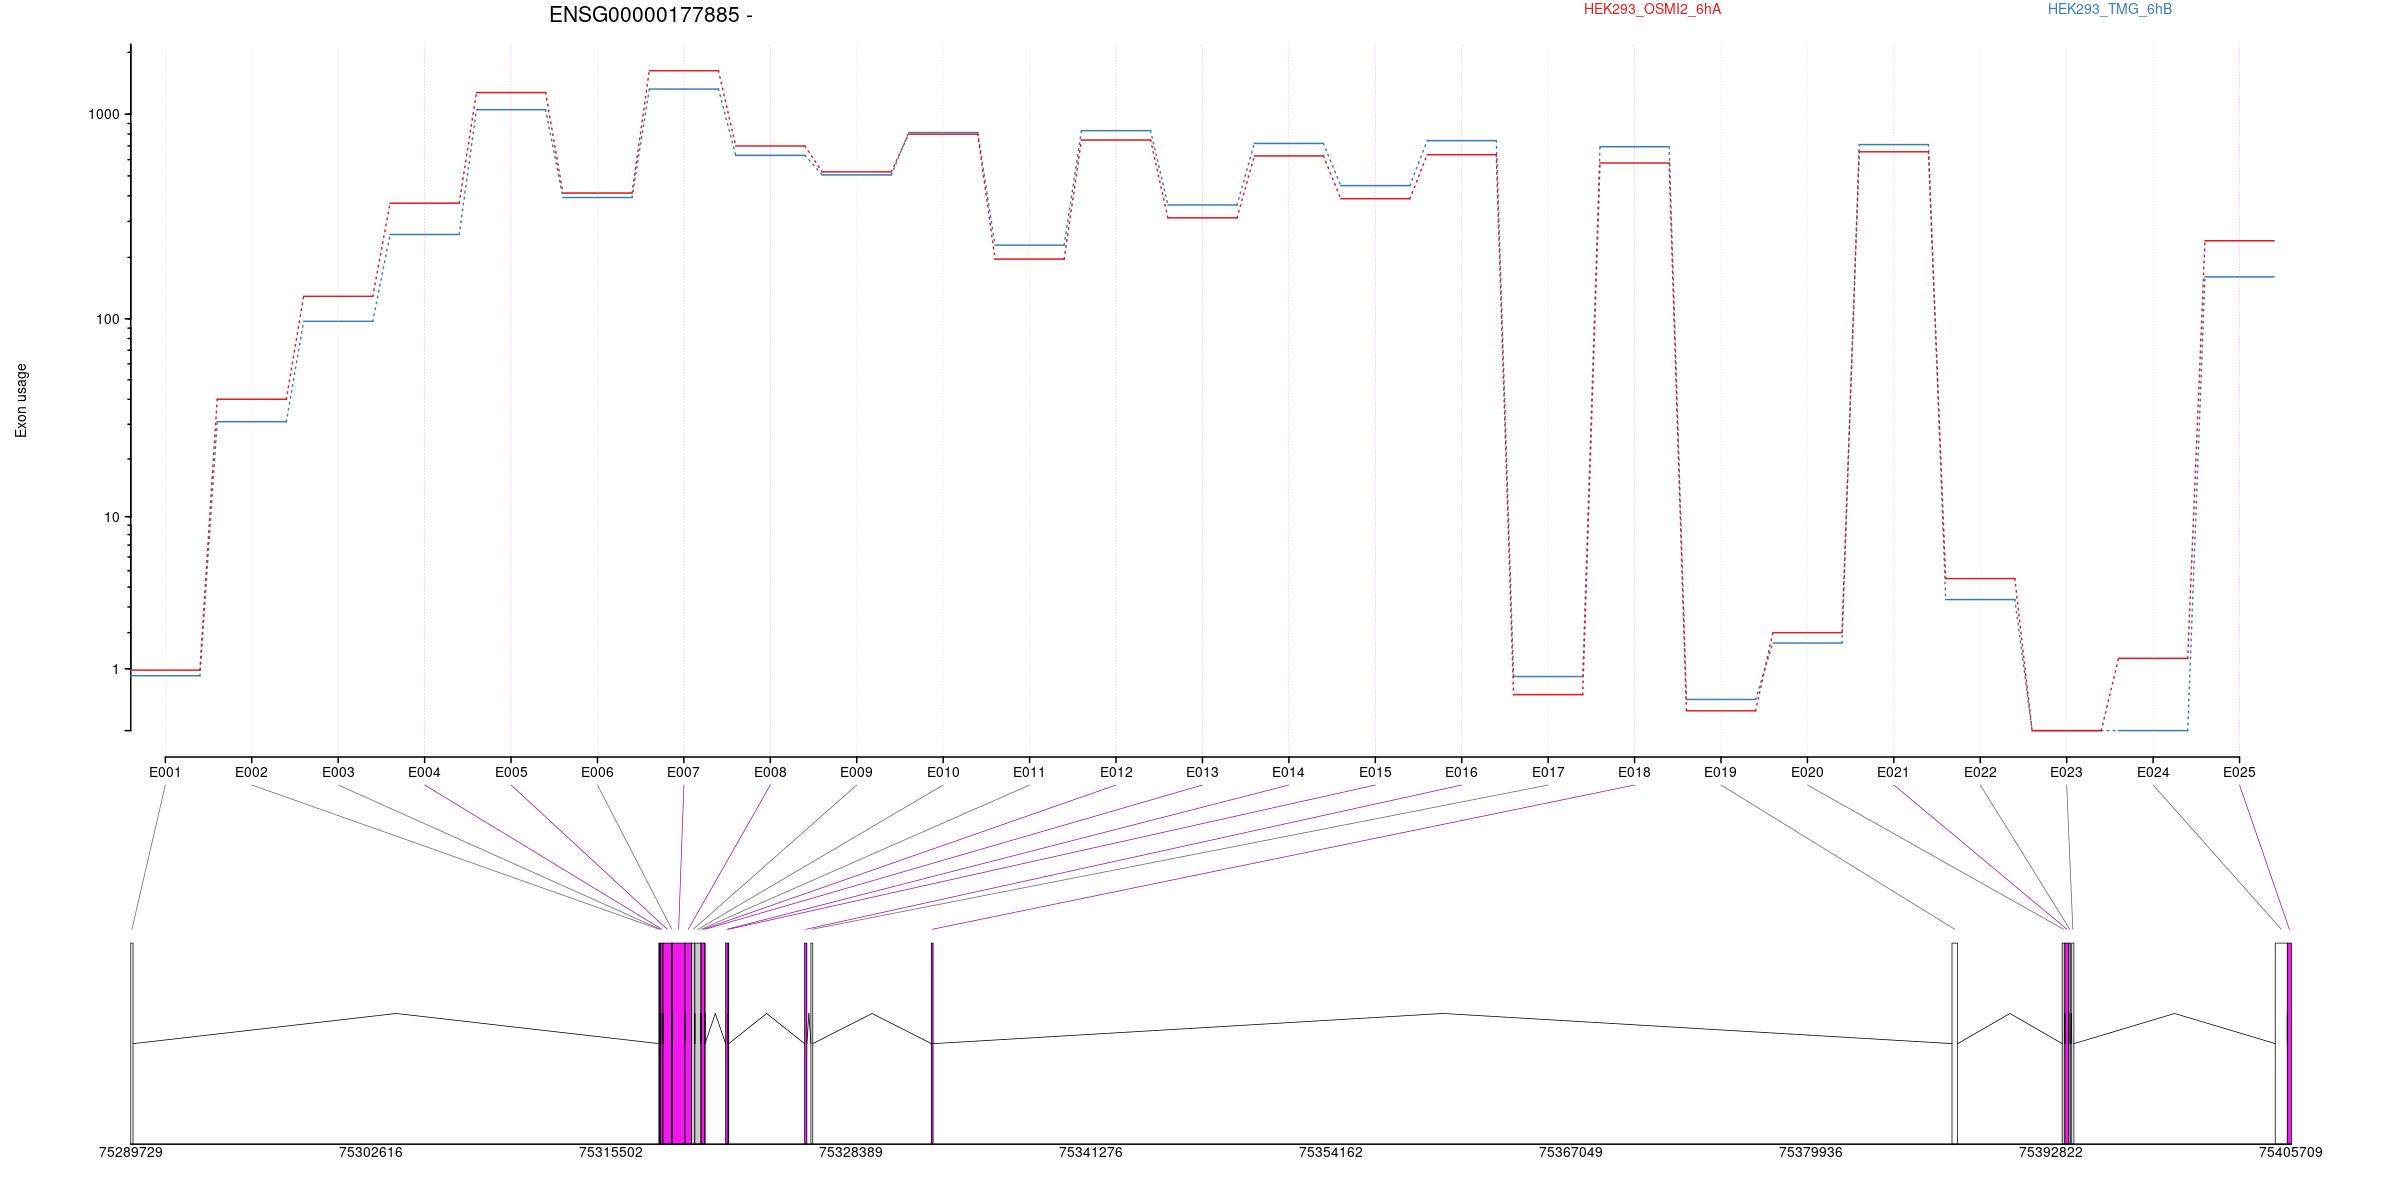Select the HEK293_TMG_6hB legend label
This screenshot has height=1200, width=2400.
[2110, 9]
